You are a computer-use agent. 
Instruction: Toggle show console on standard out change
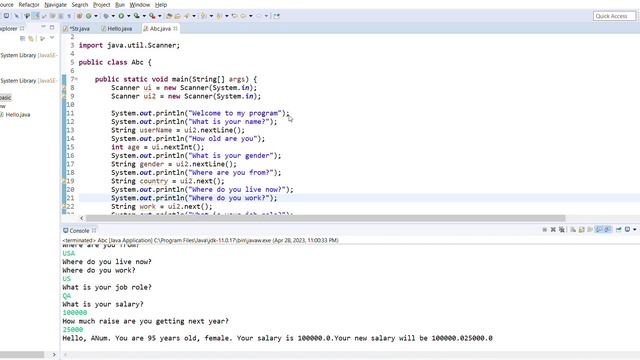[598, 230]
